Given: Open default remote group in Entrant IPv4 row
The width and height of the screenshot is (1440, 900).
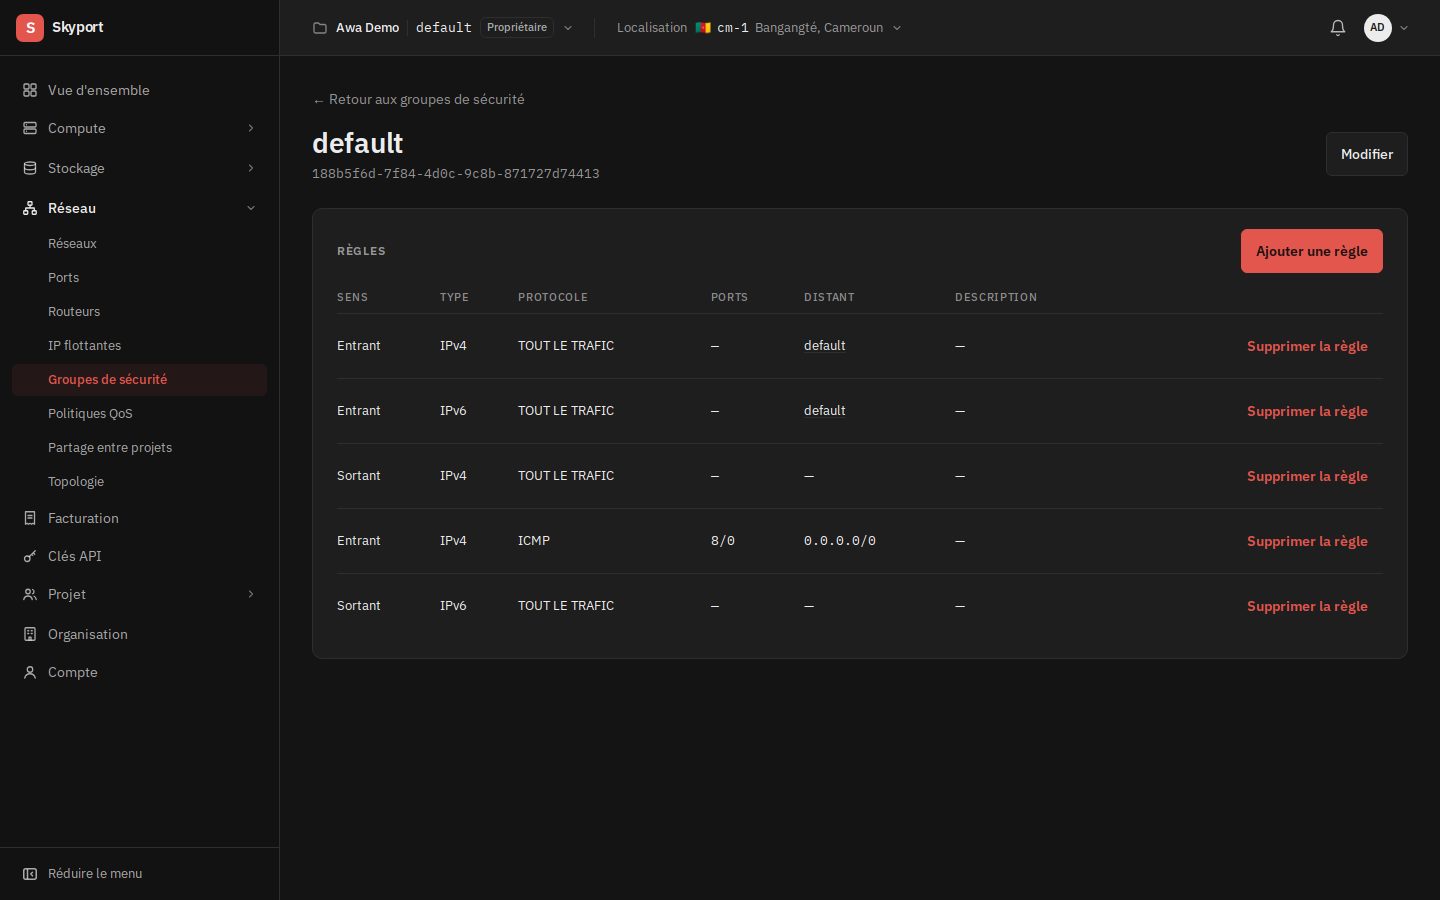Looking at the screenshot, I should pos(825,346).
